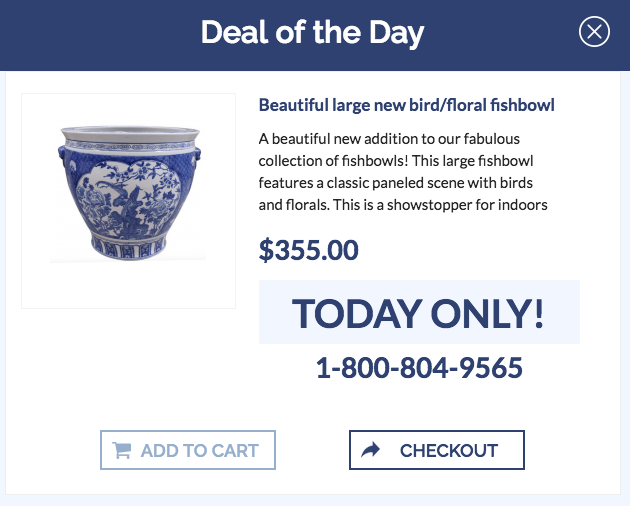Image resolution: width=630 pixels, height=506 pixels.
Task: Click the shopping cart icon
Action: coord(122,450)
